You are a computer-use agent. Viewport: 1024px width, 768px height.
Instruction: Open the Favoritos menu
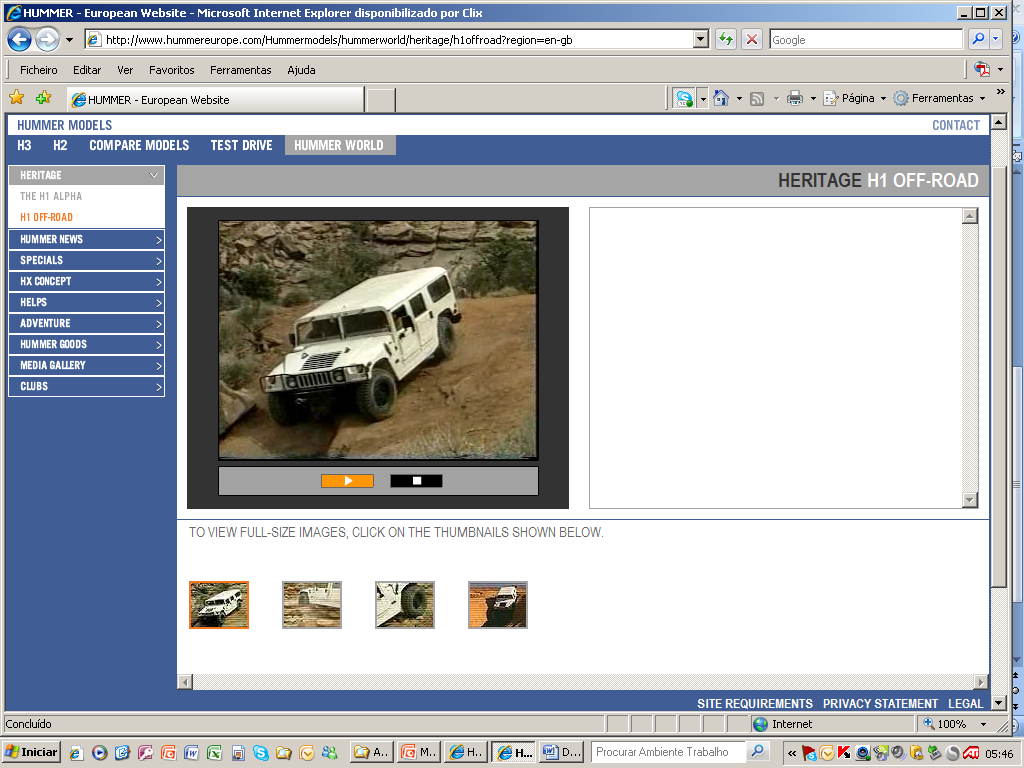tap(172, 70)
